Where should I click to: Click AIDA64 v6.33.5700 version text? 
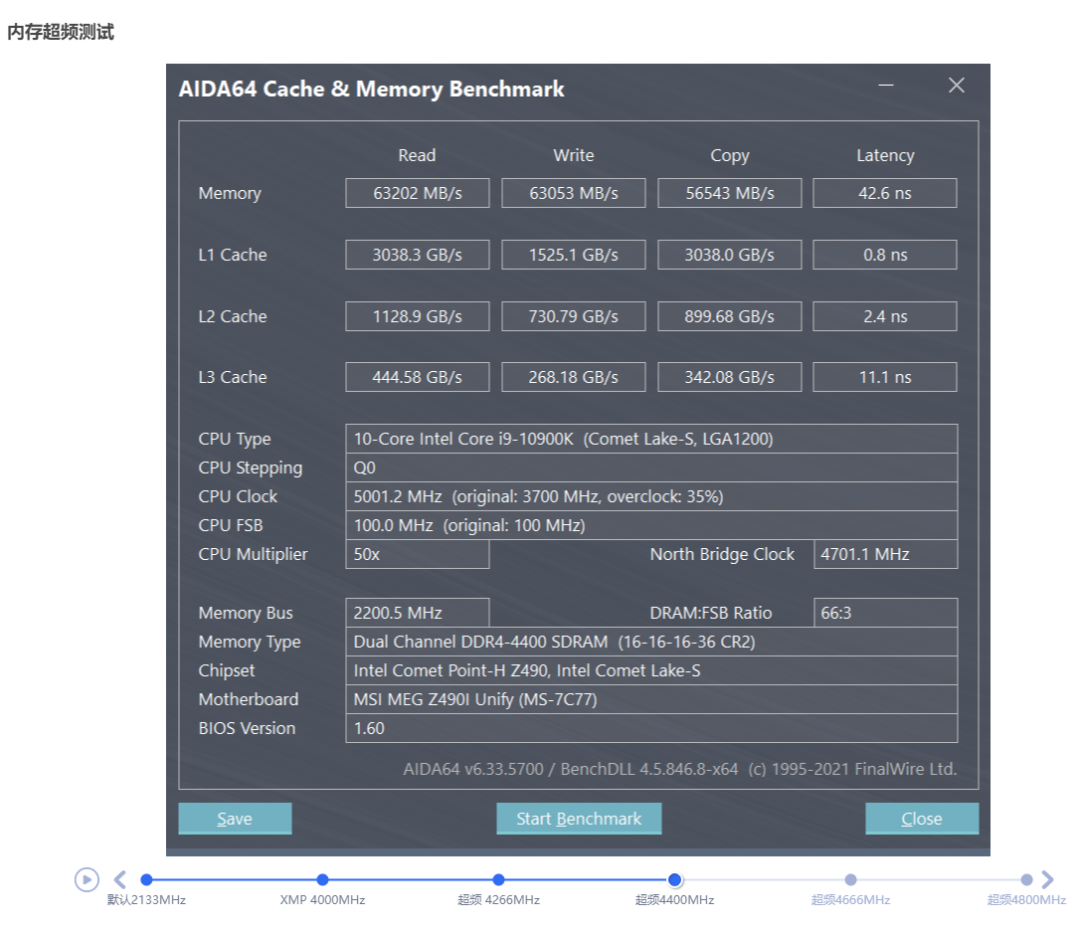pyautogui.click(x=473, y=769)
